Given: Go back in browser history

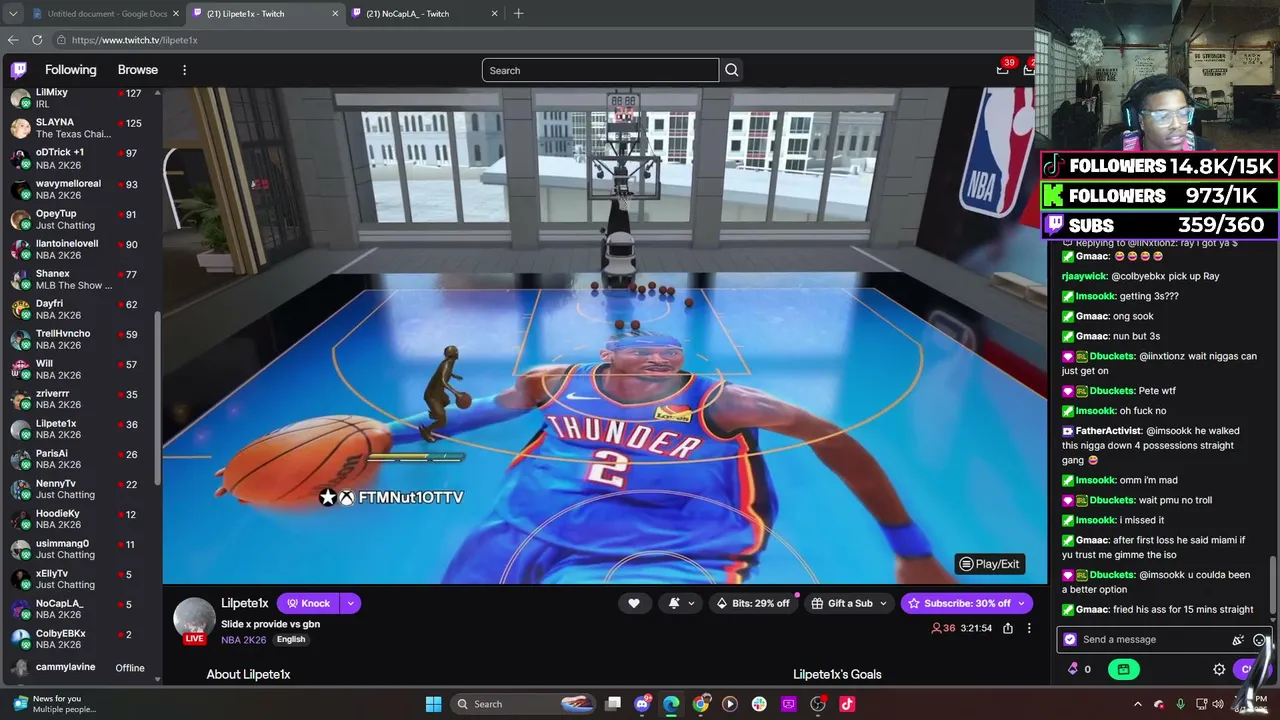Looking at the screenshot, I should click(x=13, y=40).
